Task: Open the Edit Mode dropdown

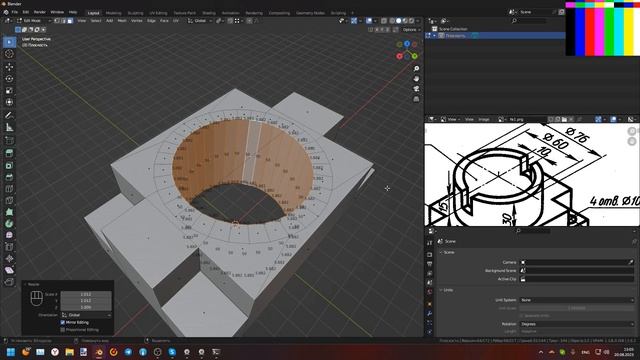Action: coord(33,20)
